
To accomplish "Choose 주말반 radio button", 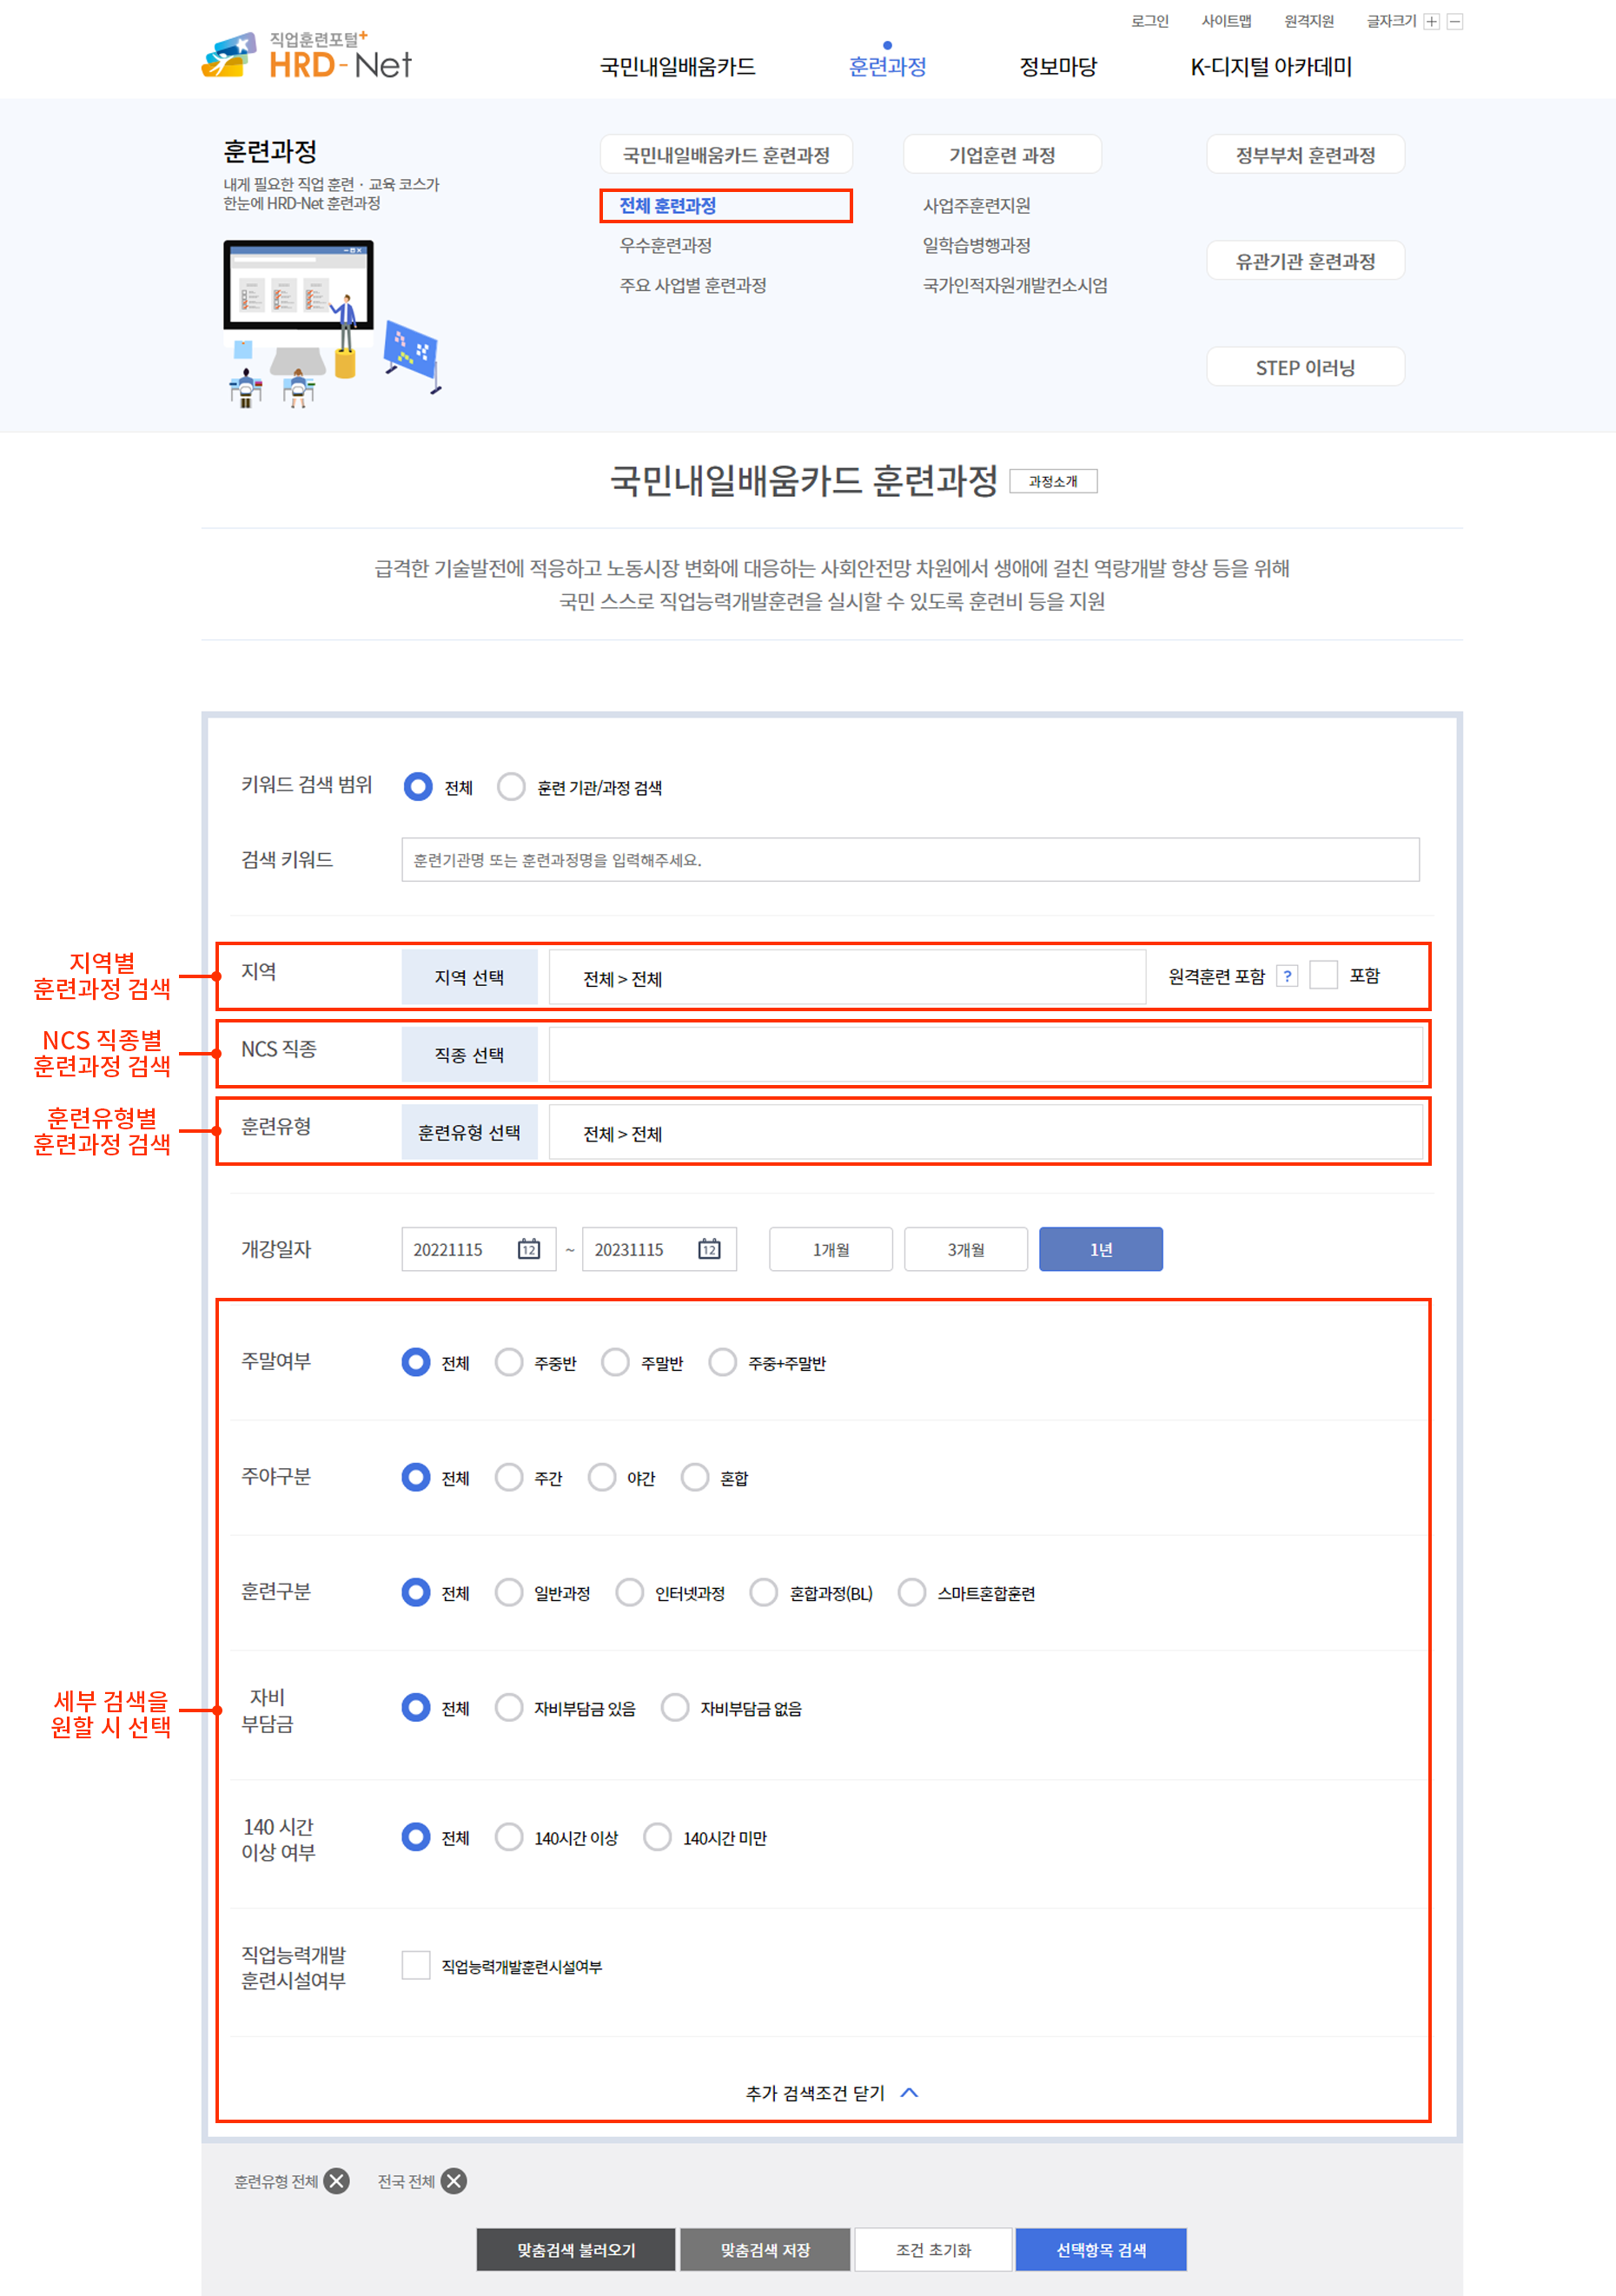I will click(x=615, y=1362).
